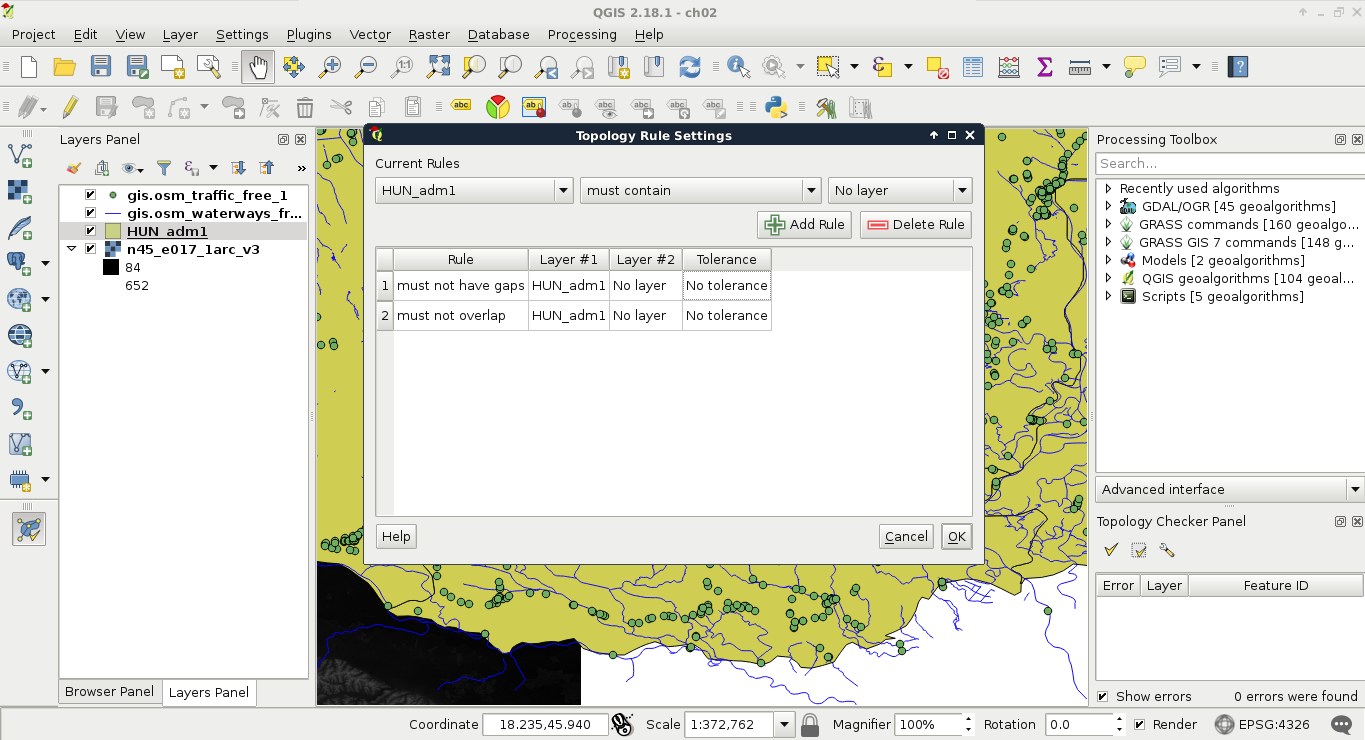The width and height of the screenshot is (1365, 740).
Task: Select the Pan Map hand tool
Action: point(258,67)
